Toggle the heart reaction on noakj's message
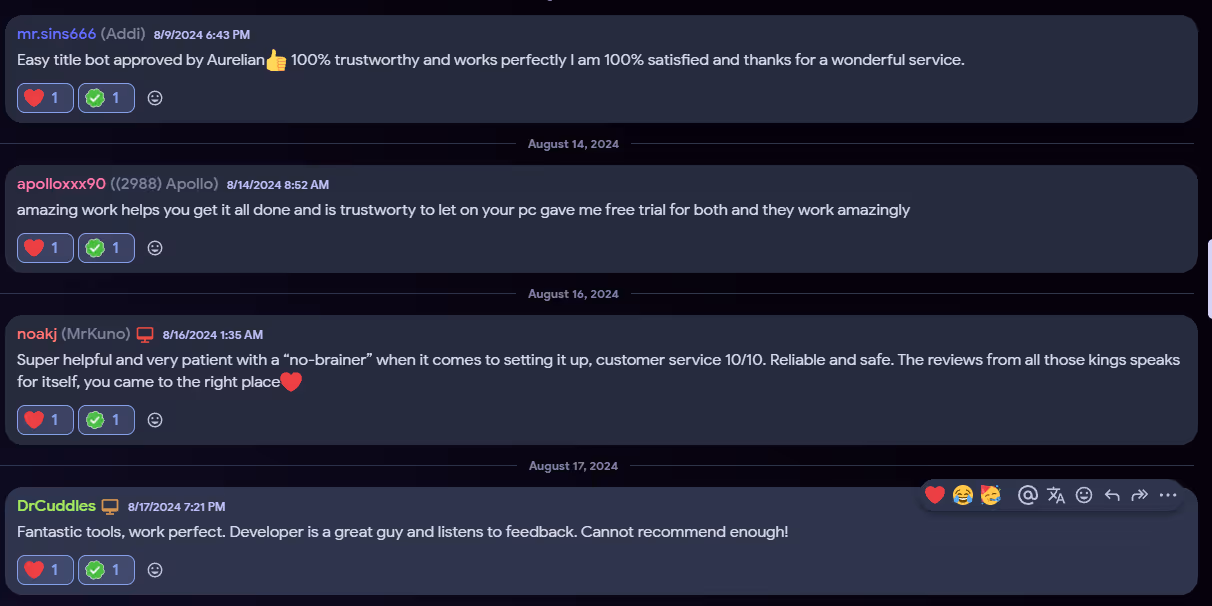Image resolution: width=1212 pixels, height=606 pixels. [44, 420]
